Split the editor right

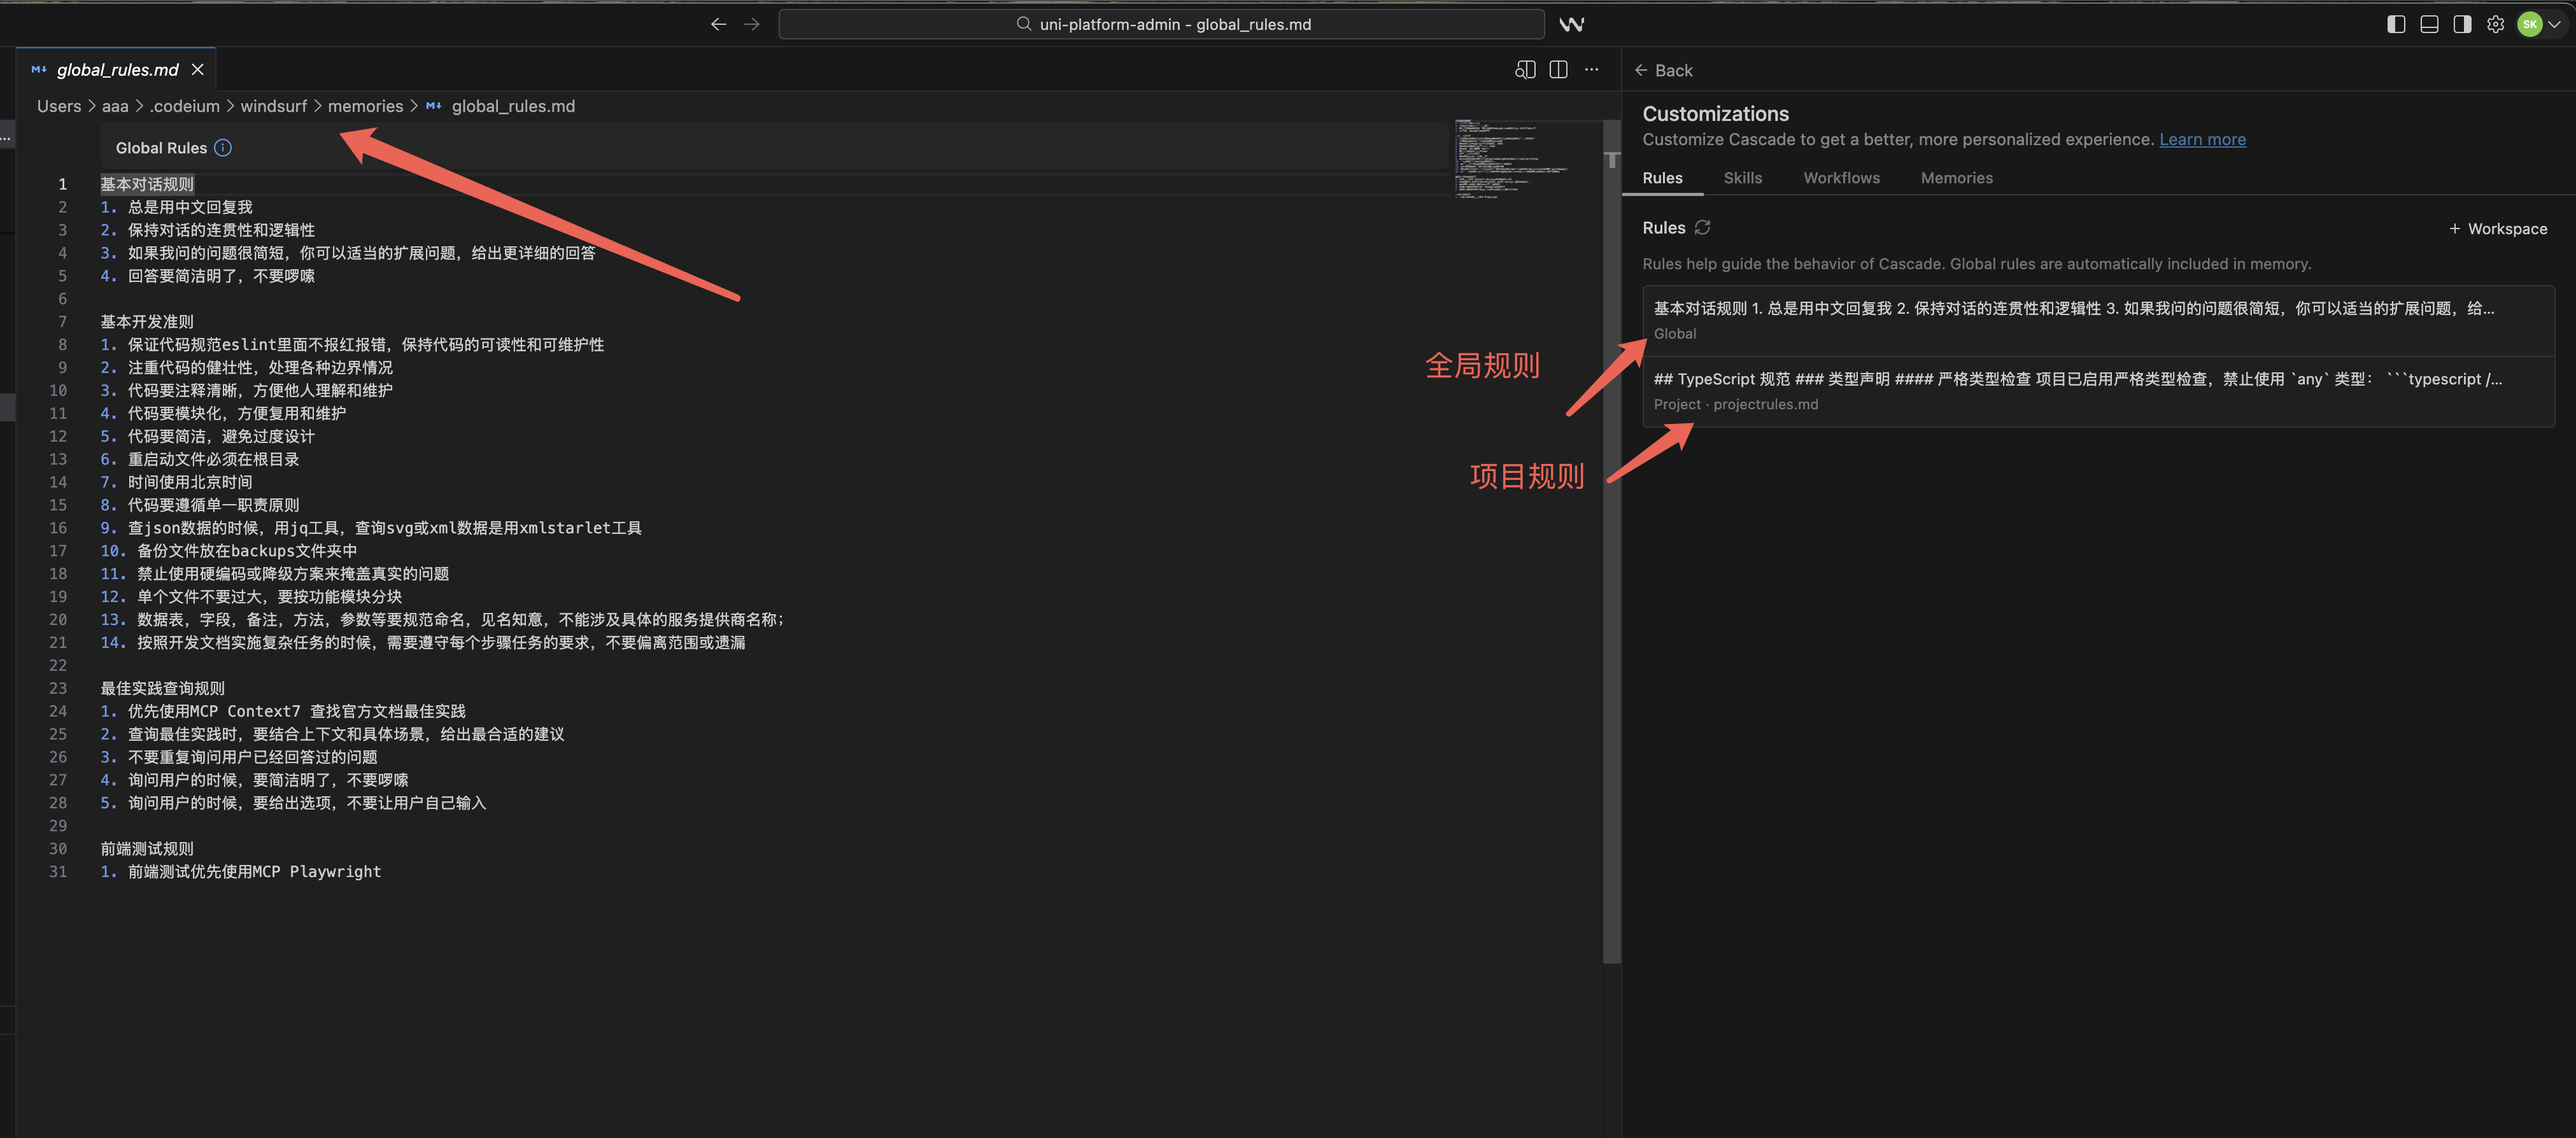coord(1558,70)
